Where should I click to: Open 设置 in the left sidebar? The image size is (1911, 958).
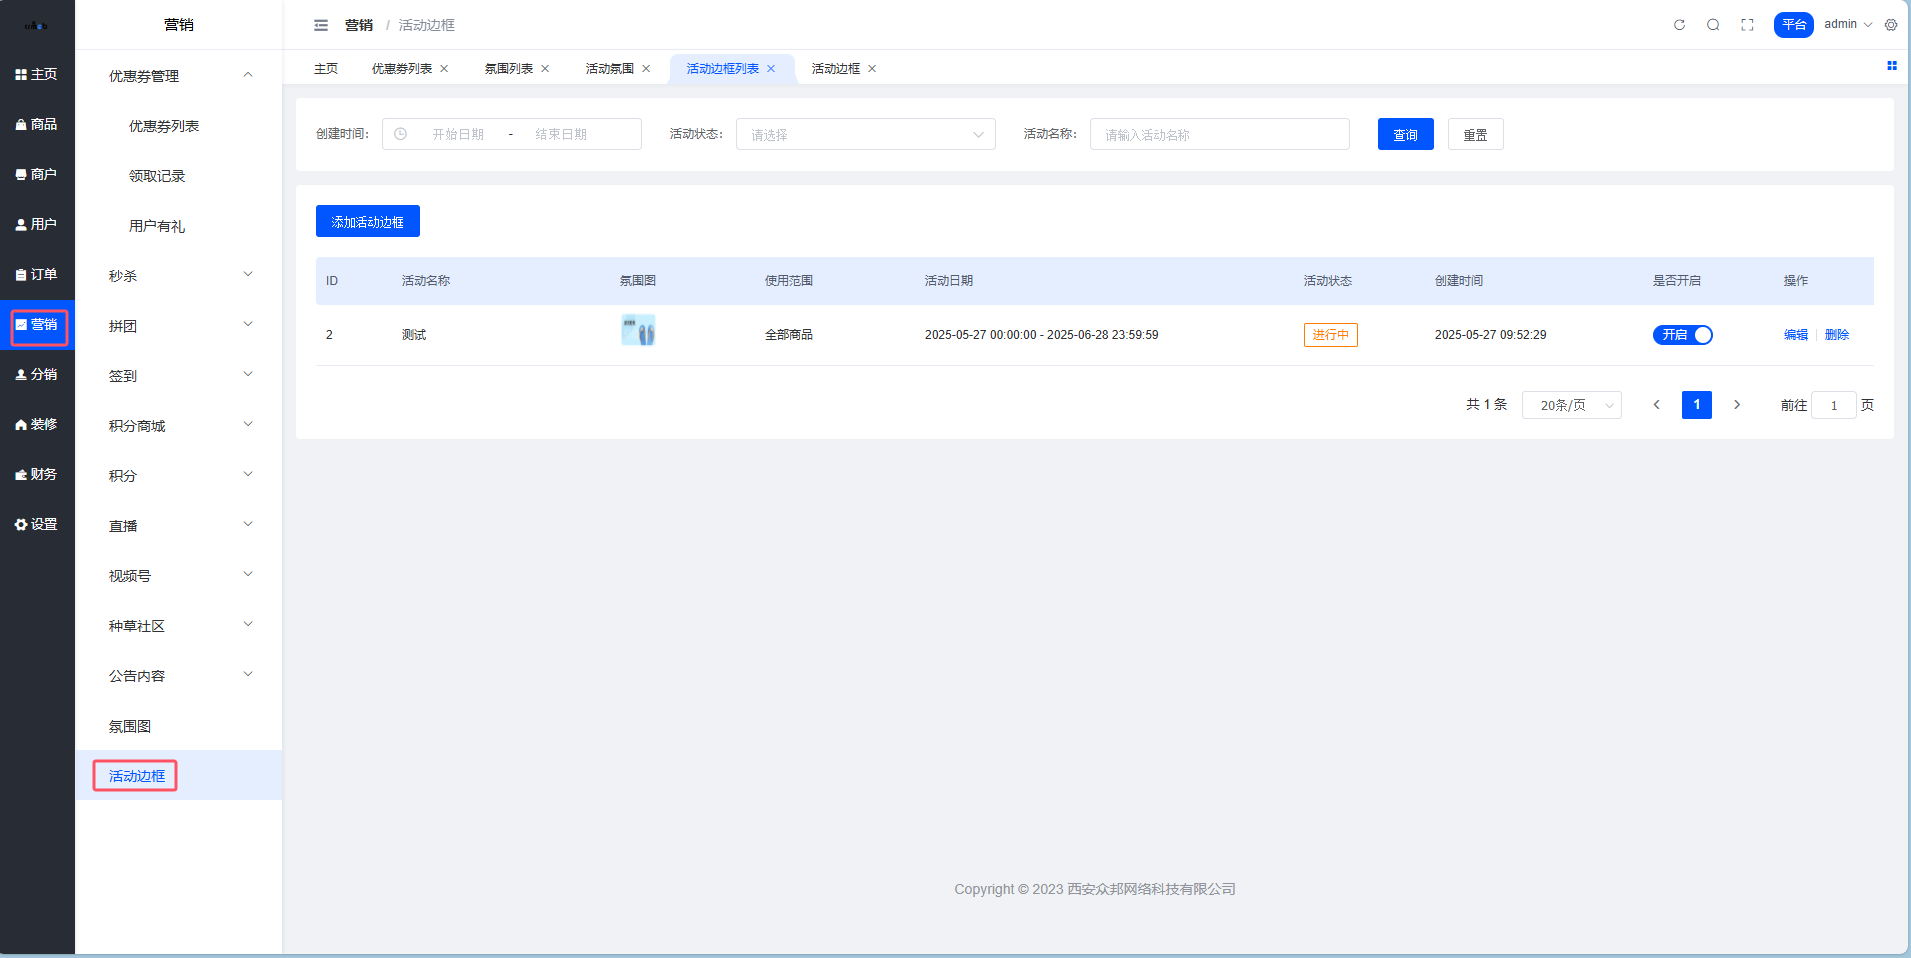click(37, 524)
